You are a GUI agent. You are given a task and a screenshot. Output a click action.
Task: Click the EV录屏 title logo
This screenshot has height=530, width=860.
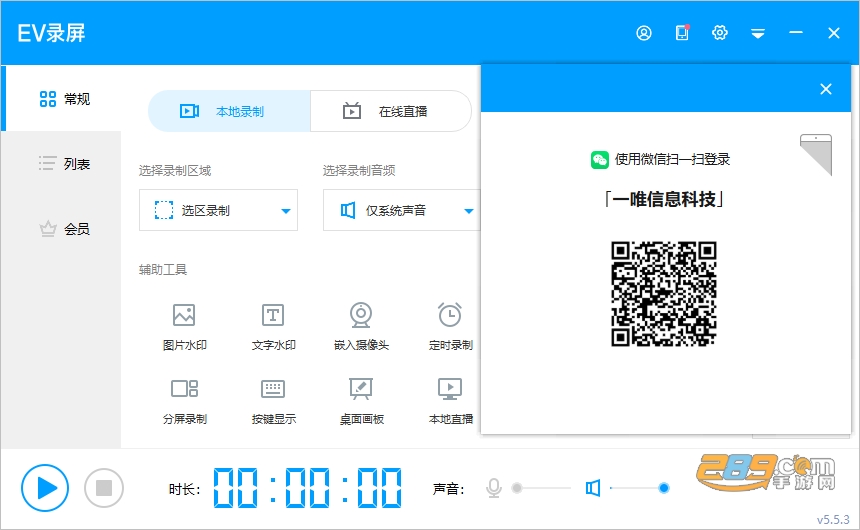52,33
